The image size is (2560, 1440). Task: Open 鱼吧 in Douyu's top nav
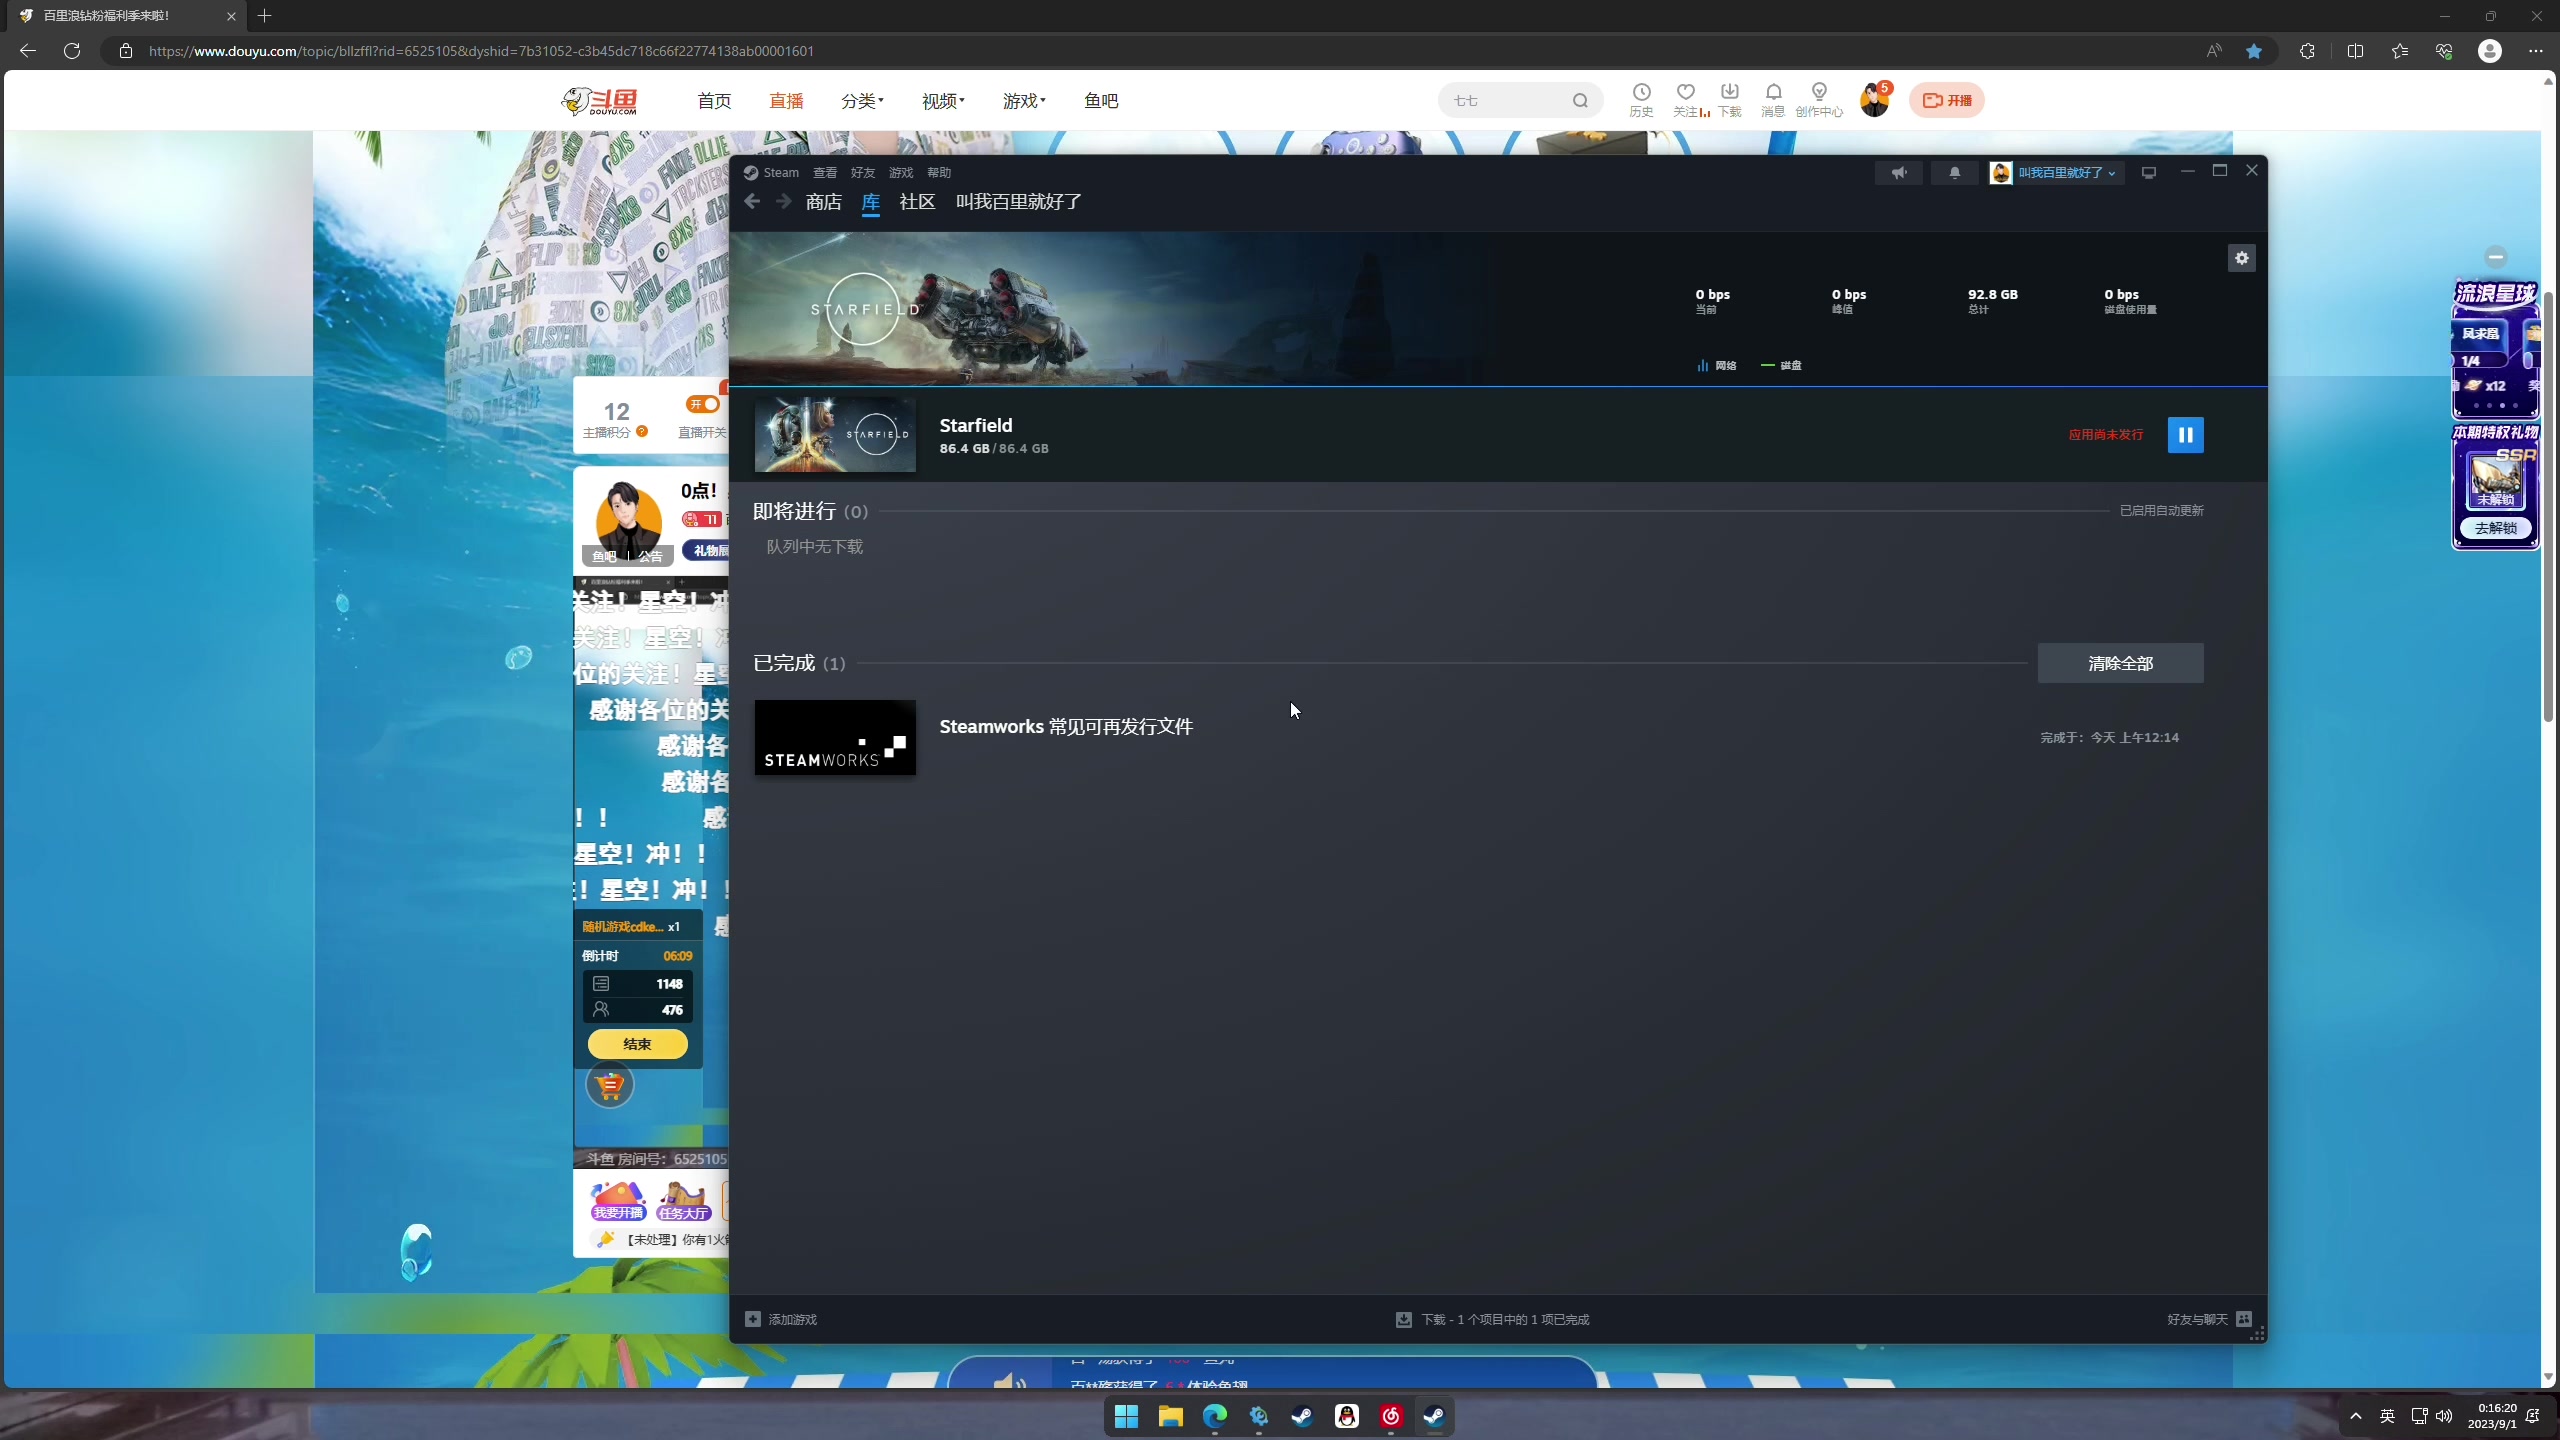(1101, 101)
